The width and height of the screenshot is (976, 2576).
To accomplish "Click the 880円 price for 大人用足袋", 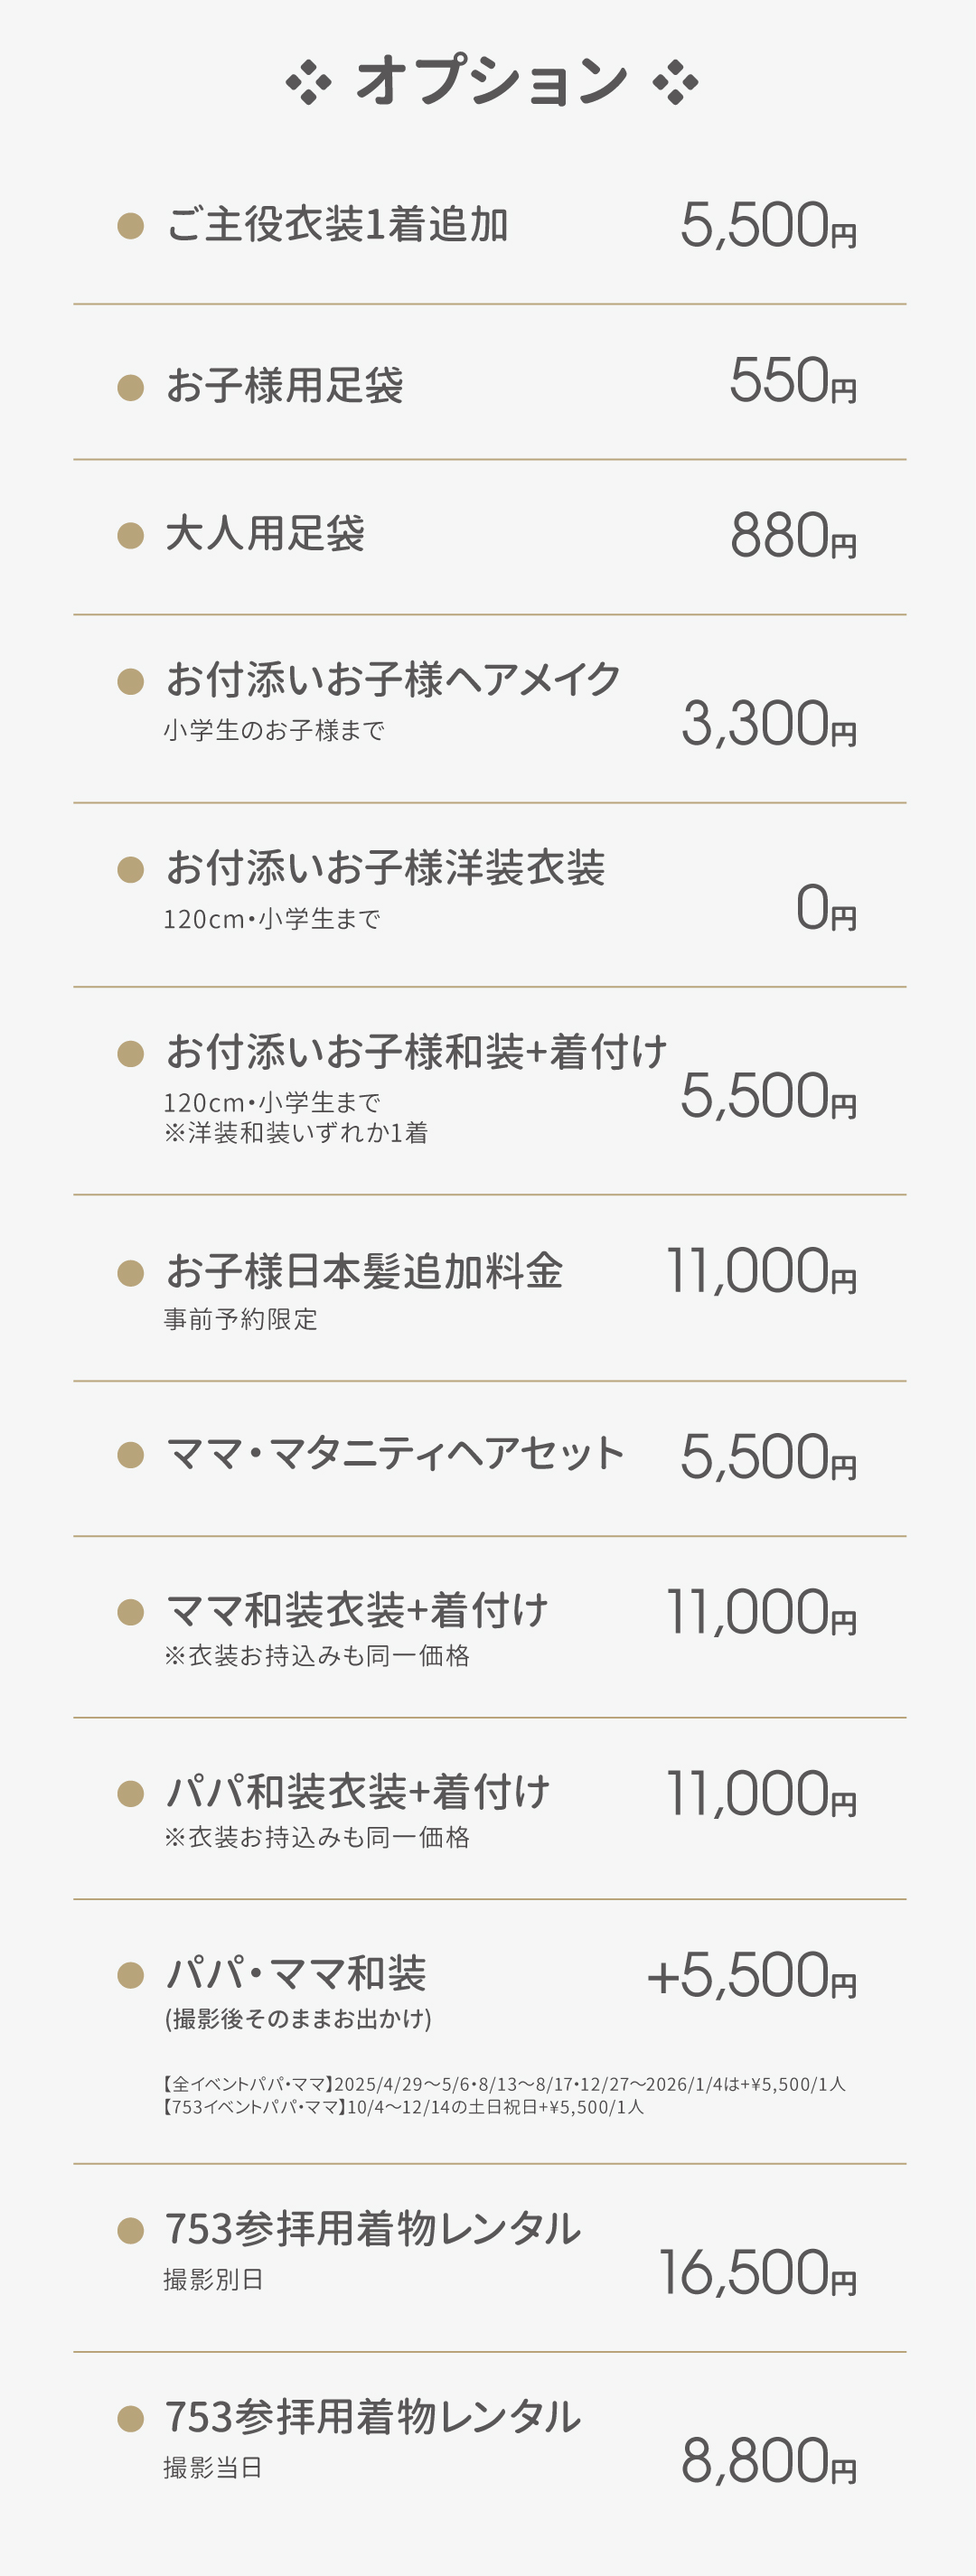I will (793, 535).
